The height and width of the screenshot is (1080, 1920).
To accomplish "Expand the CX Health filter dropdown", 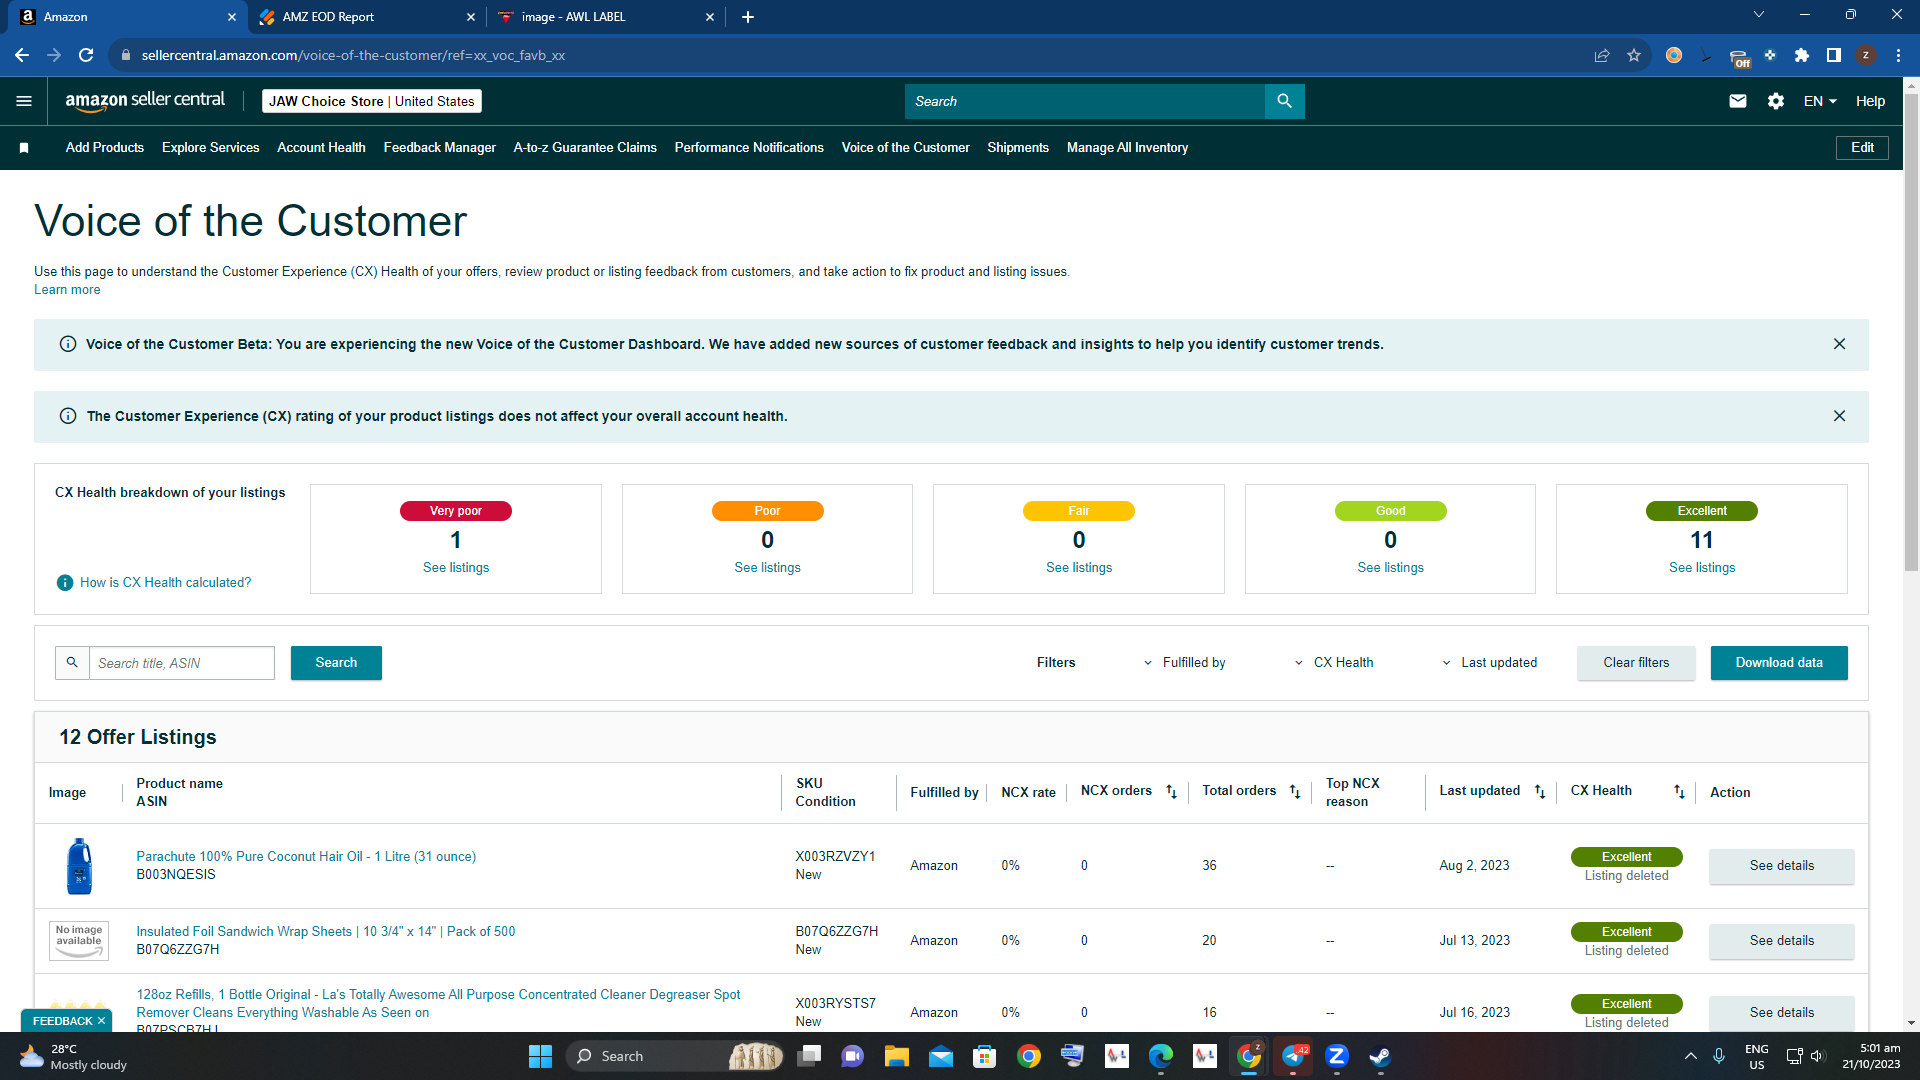I will click(1334, 663).
